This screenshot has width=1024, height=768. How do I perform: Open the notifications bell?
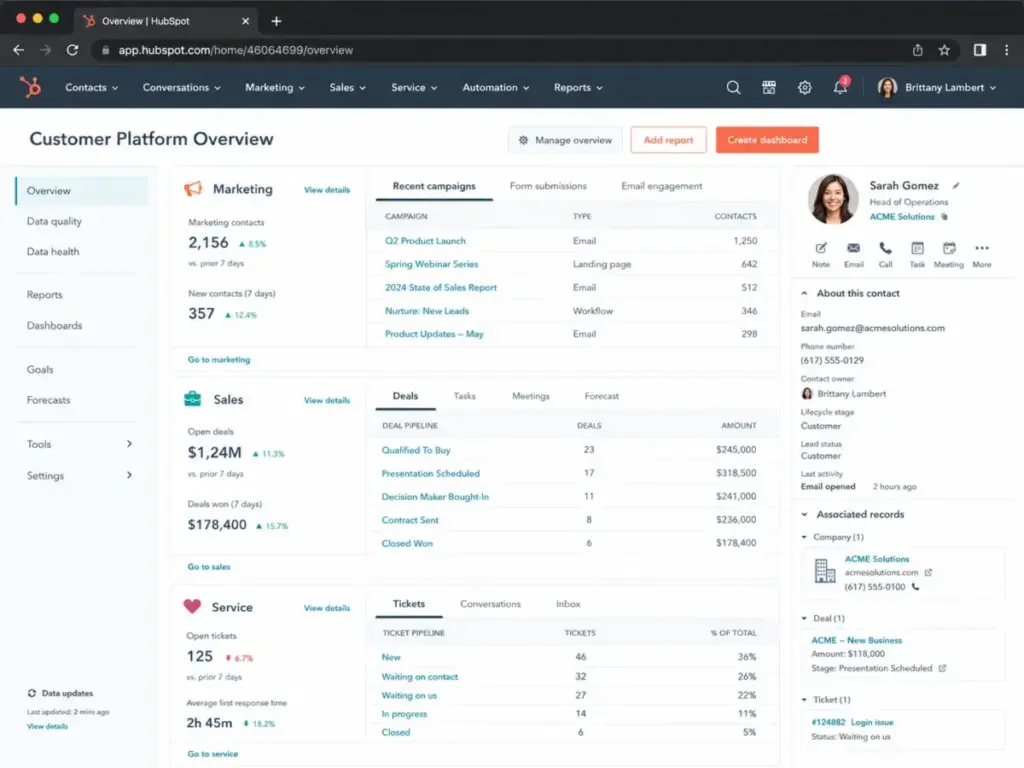click(x=840, y=86)
